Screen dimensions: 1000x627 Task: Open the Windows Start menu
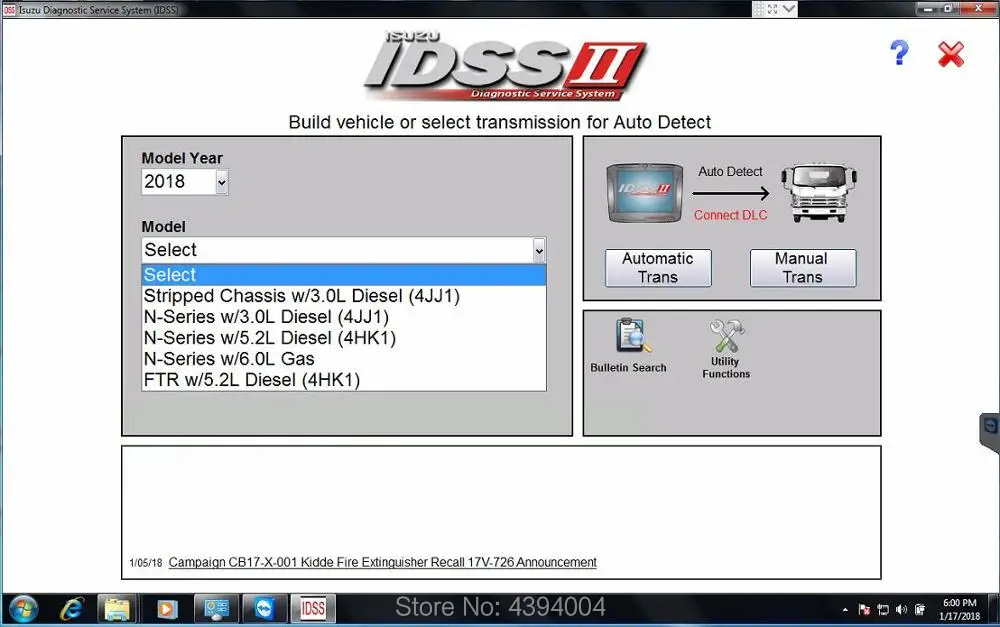(23, 609)
